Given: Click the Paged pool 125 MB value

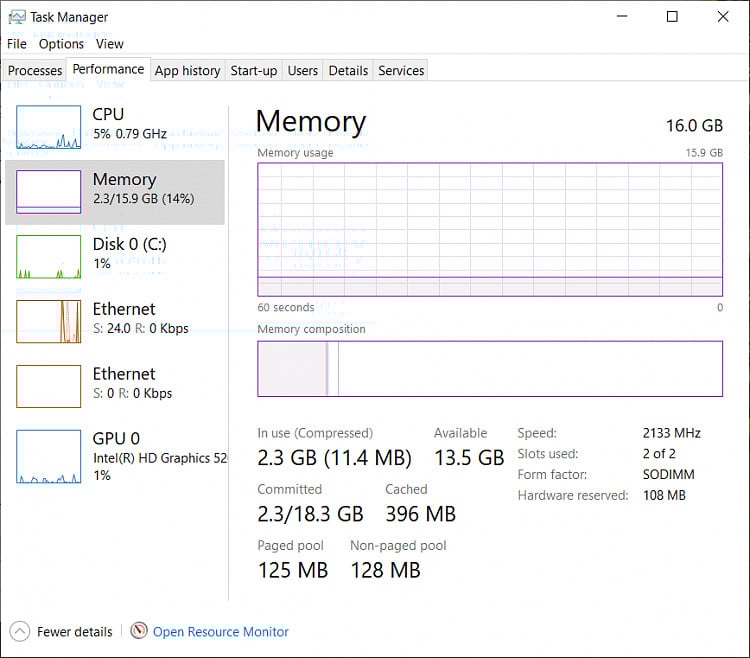Looking at the screenshot, I should 293,570.
